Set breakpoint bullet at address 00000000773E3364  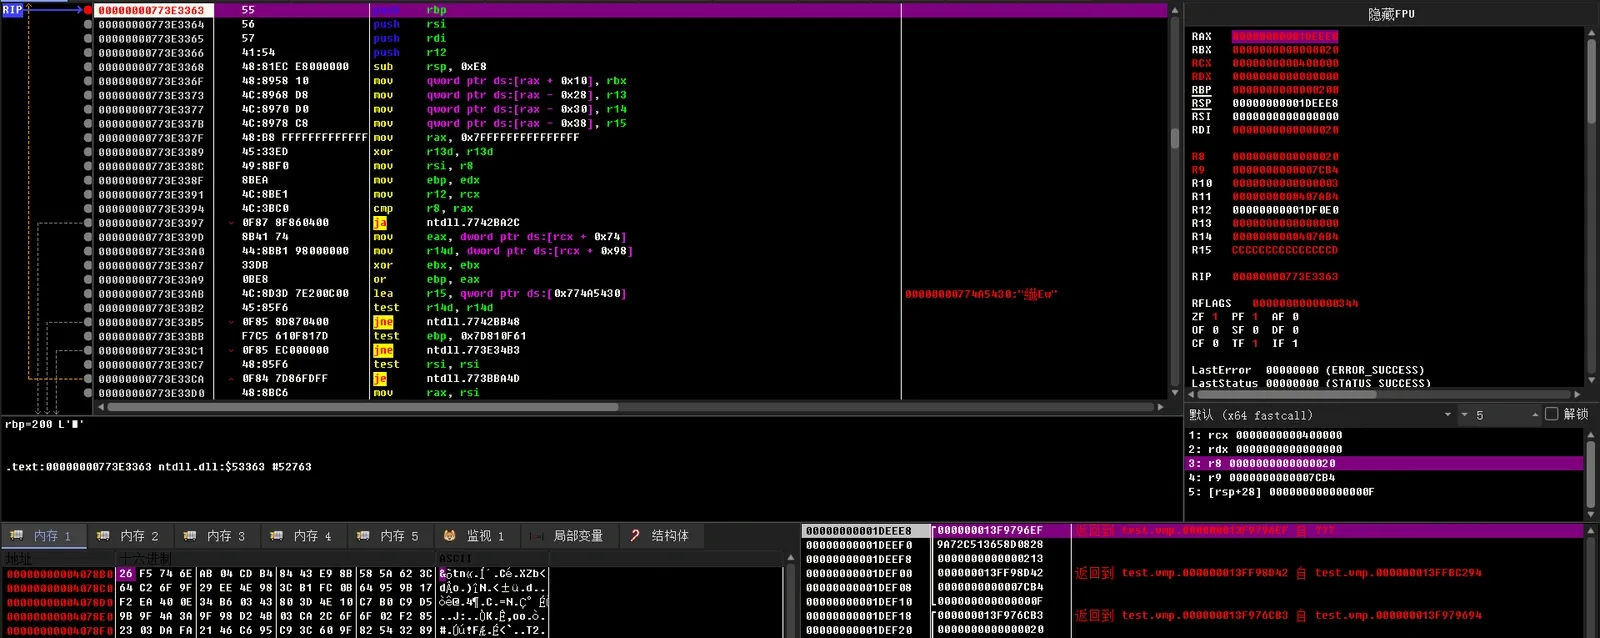tap(88, 24)
